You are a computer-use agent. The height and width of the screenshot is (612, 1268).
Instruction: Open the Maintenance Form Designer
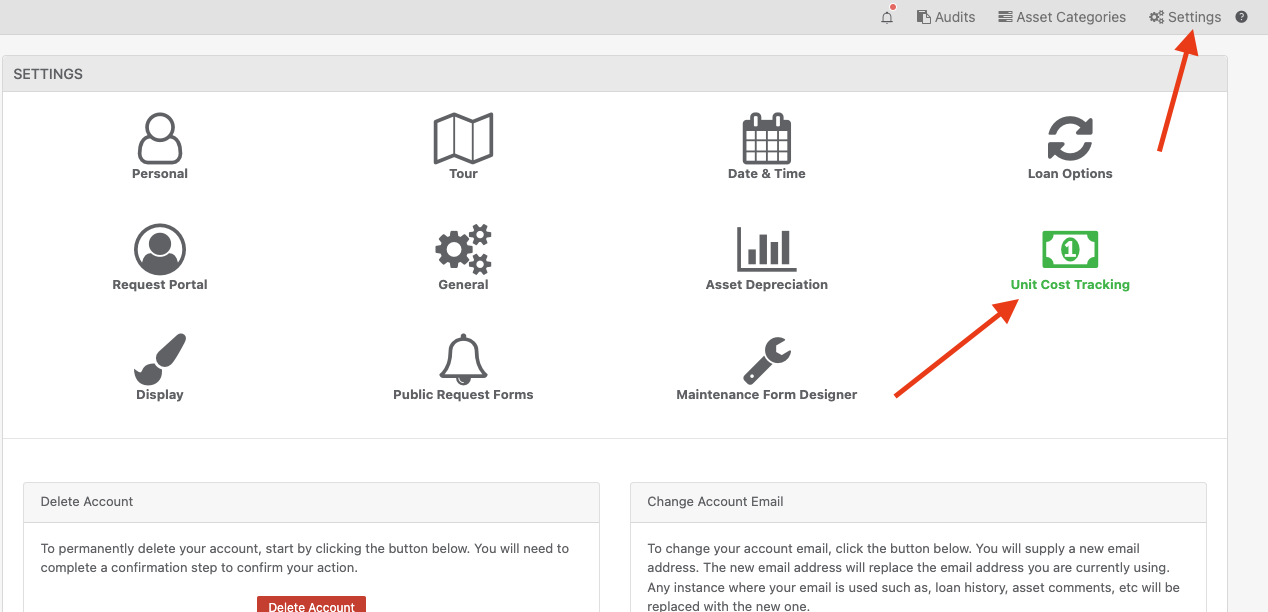766,366
